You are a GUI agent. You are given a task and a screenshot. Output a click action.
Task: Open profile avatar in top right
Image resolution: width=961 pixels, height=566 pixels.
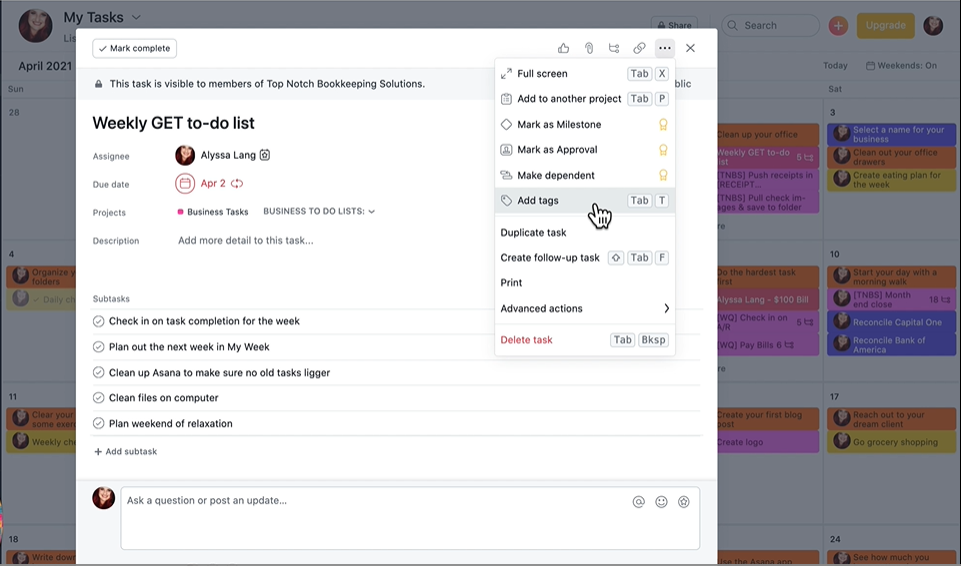pos(933,25)
